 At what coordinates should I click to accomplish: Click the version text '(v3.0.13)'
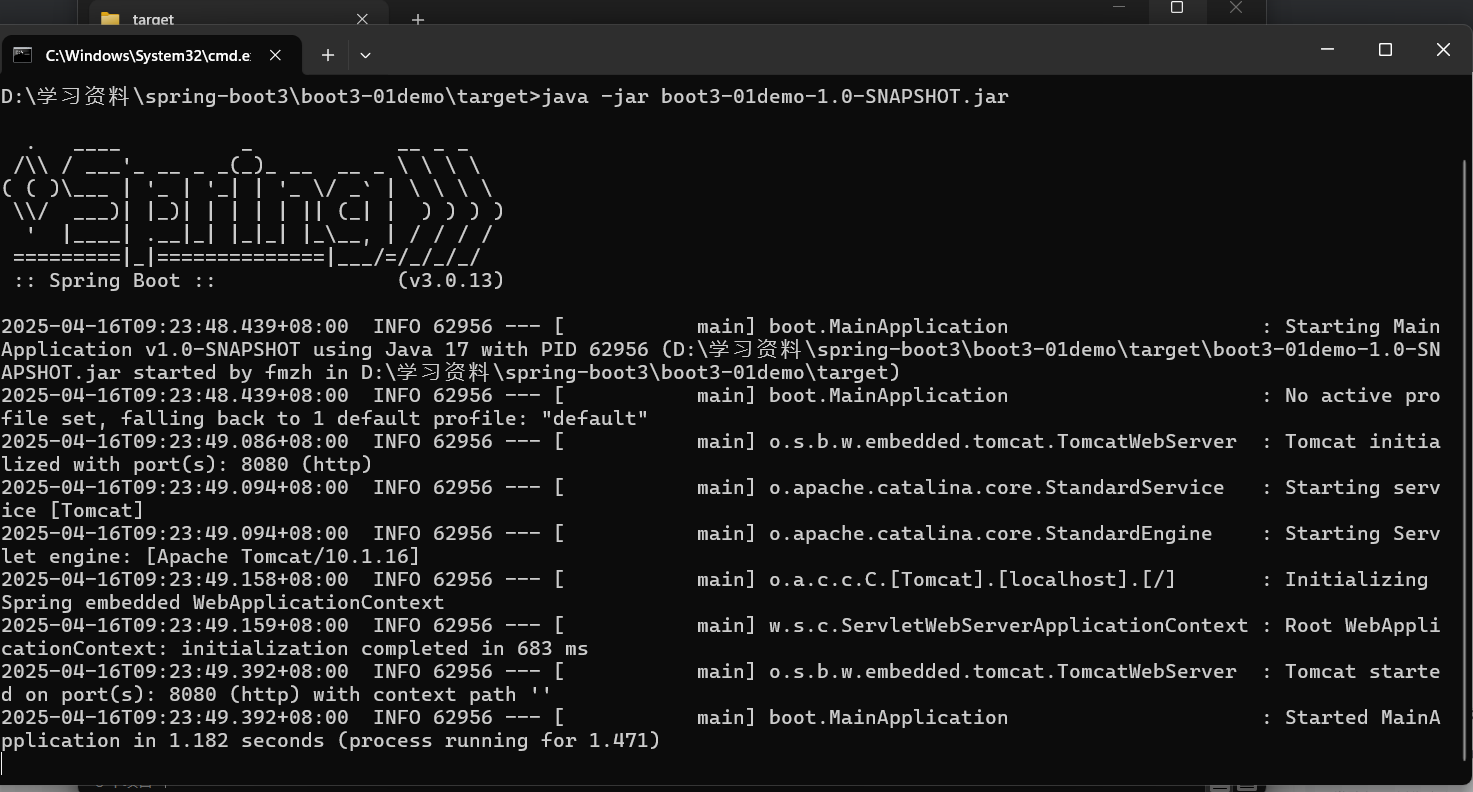[x=451, y=281]
